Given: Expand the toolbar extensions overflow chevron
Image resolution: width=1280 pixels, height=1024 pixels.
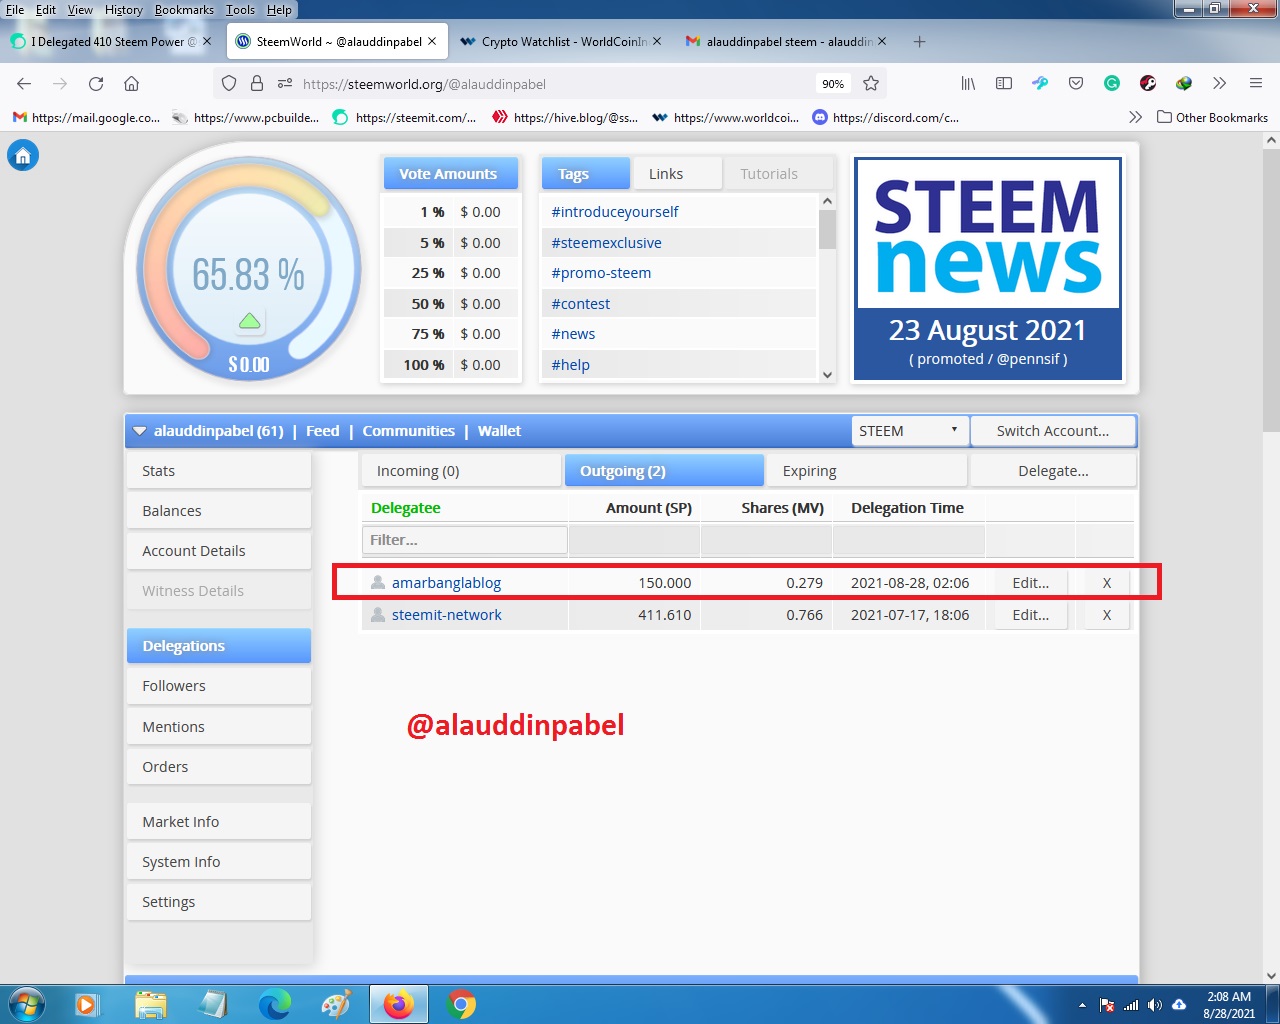Looking at the screenshot, I should pyautogui.click(x=1219, y=84).
